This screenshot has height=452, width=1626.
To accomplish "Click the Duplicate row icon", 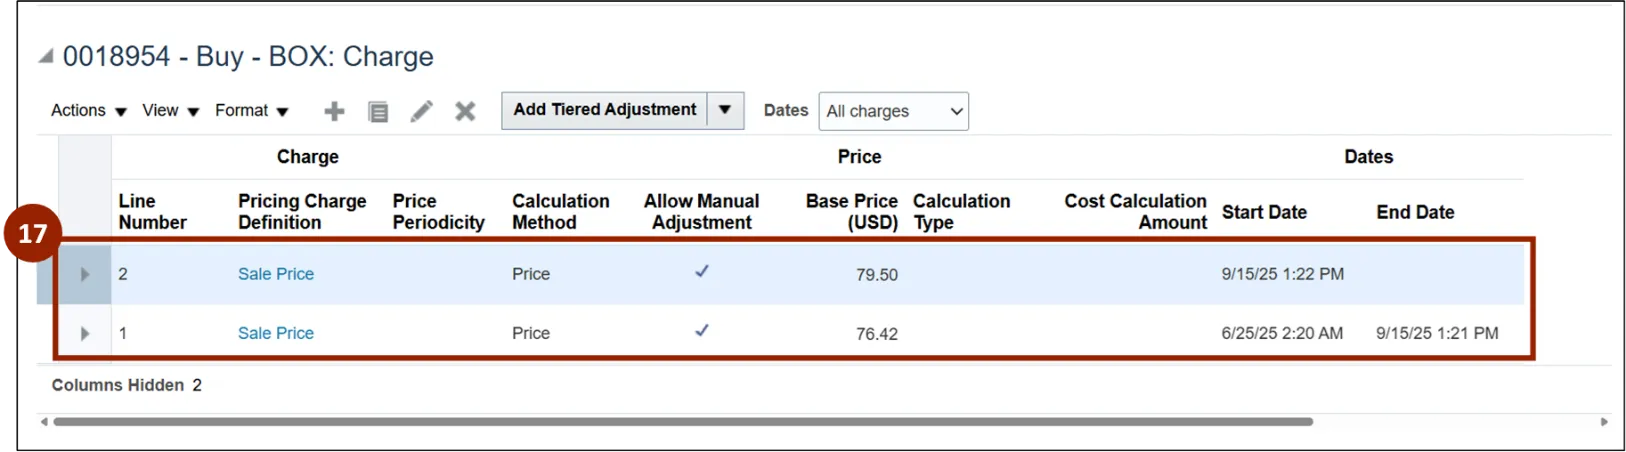I will pos(378,111).
